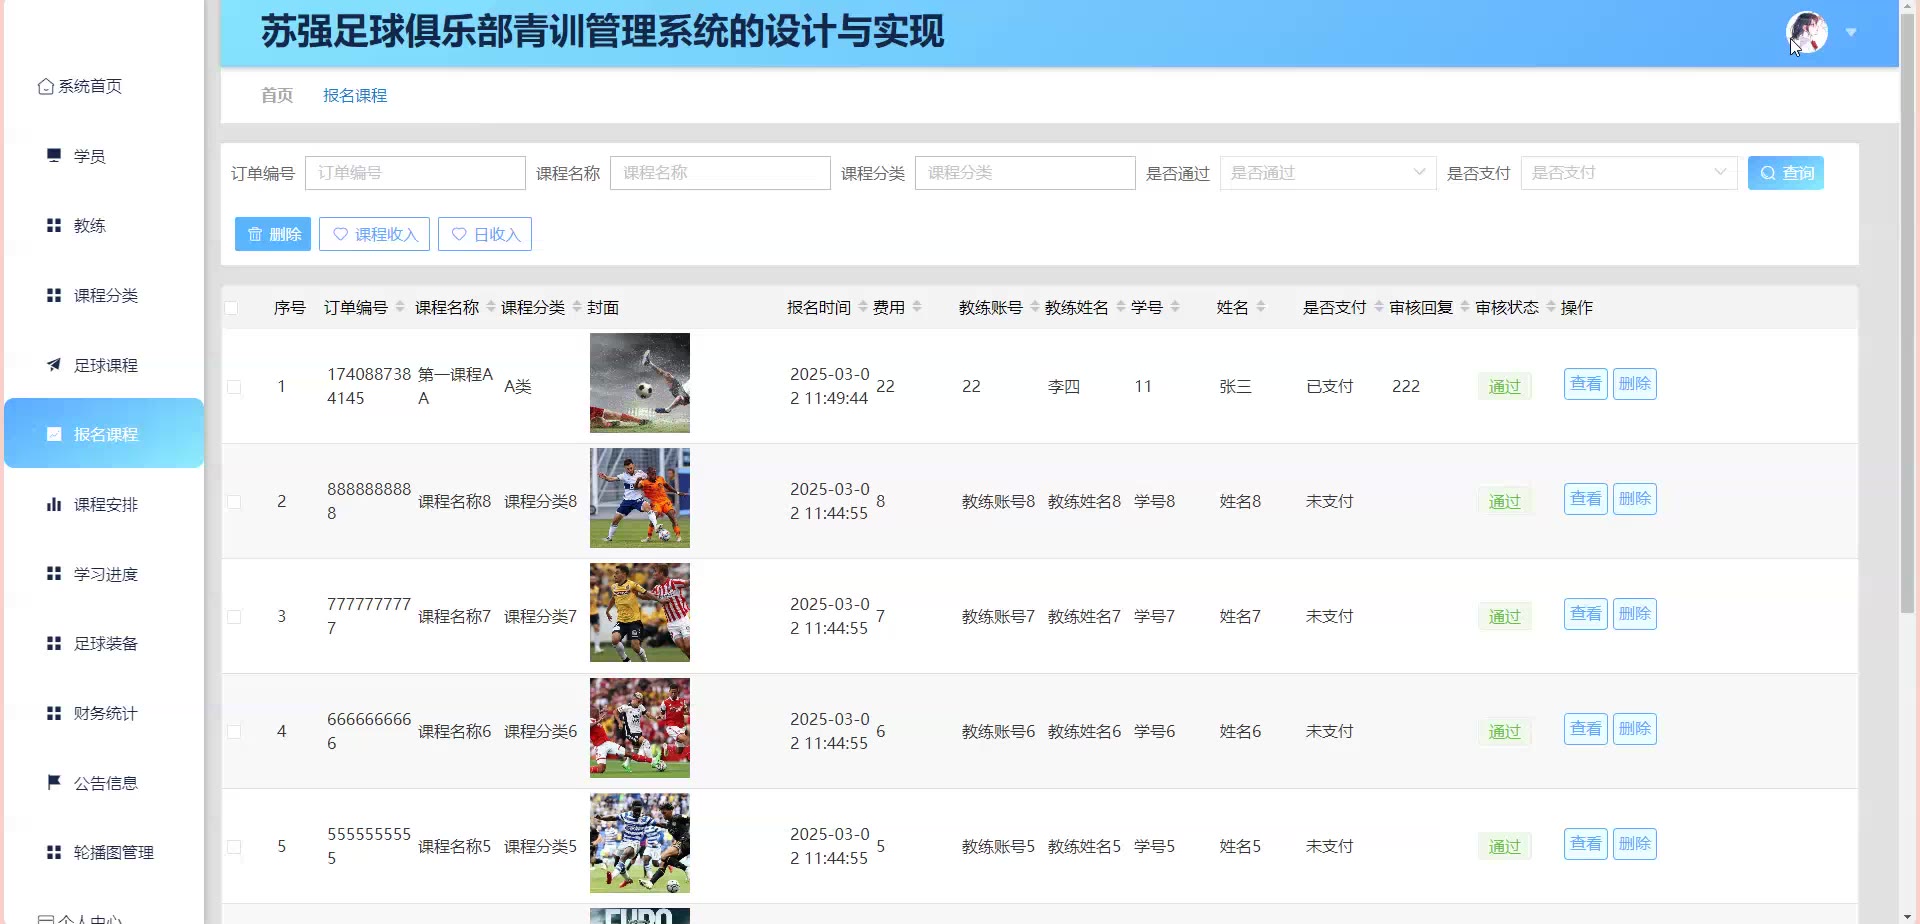
Task: Open 足球装备 in the sidebar menu
Action: tap(105, 643)
